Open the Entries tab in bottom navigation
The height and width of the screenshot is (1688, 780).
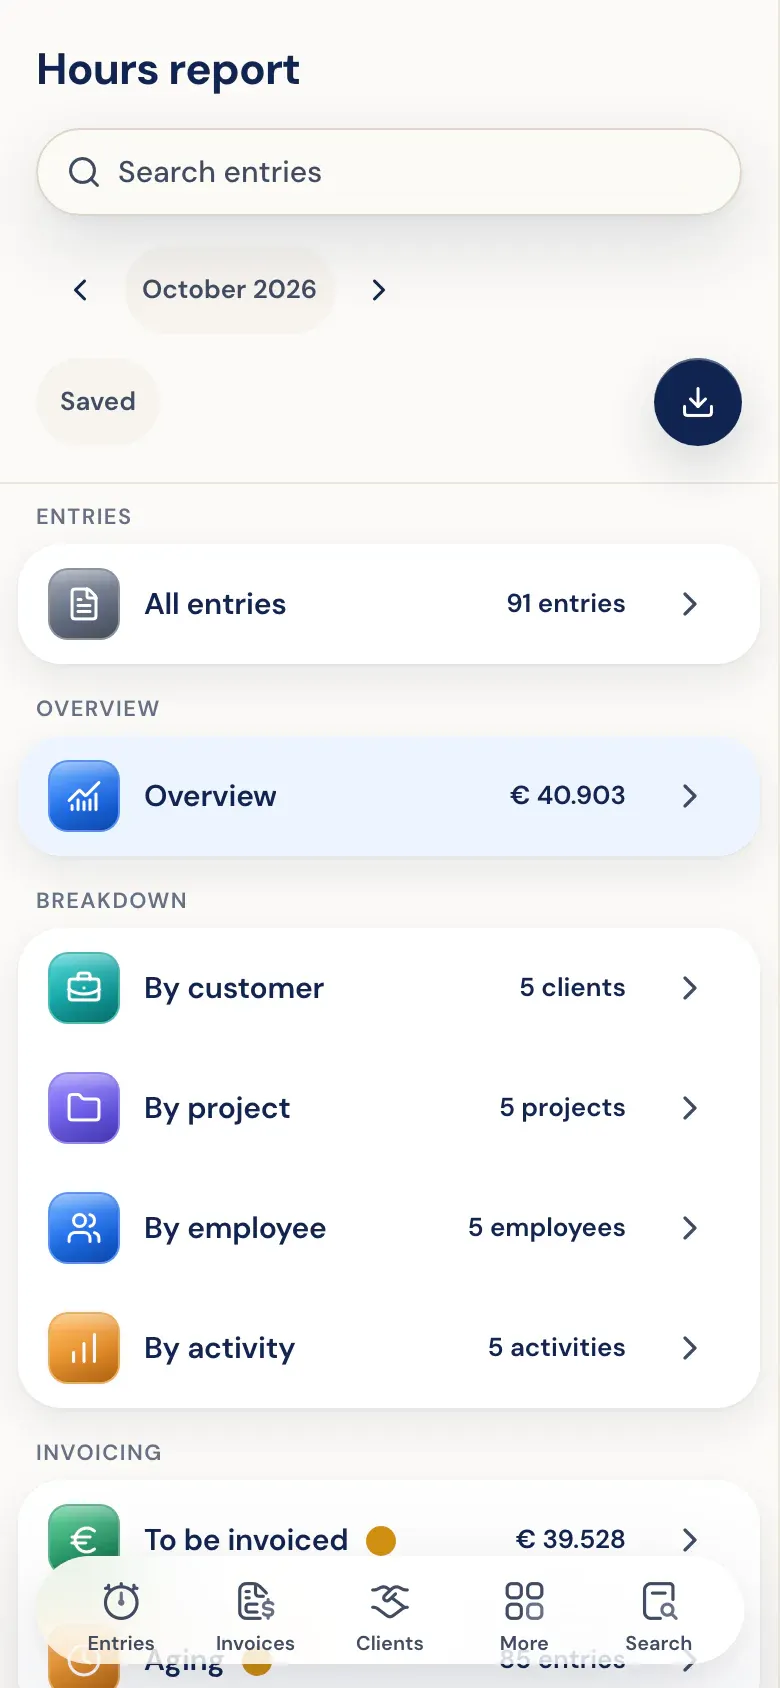click(x=121, y=1616)
